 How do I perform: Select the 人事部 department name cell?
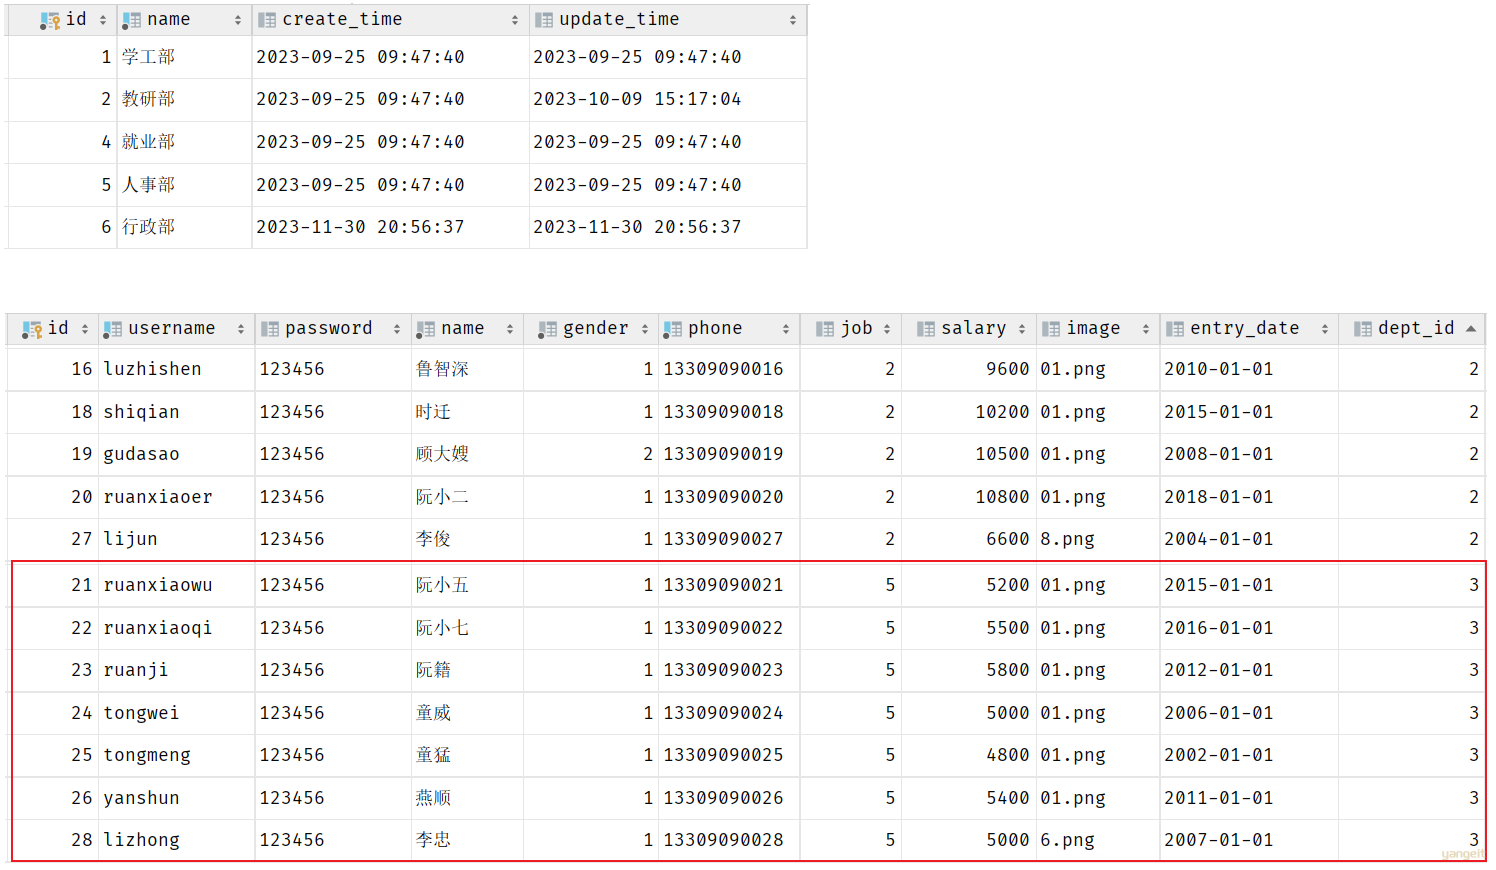tap(184, 185)
